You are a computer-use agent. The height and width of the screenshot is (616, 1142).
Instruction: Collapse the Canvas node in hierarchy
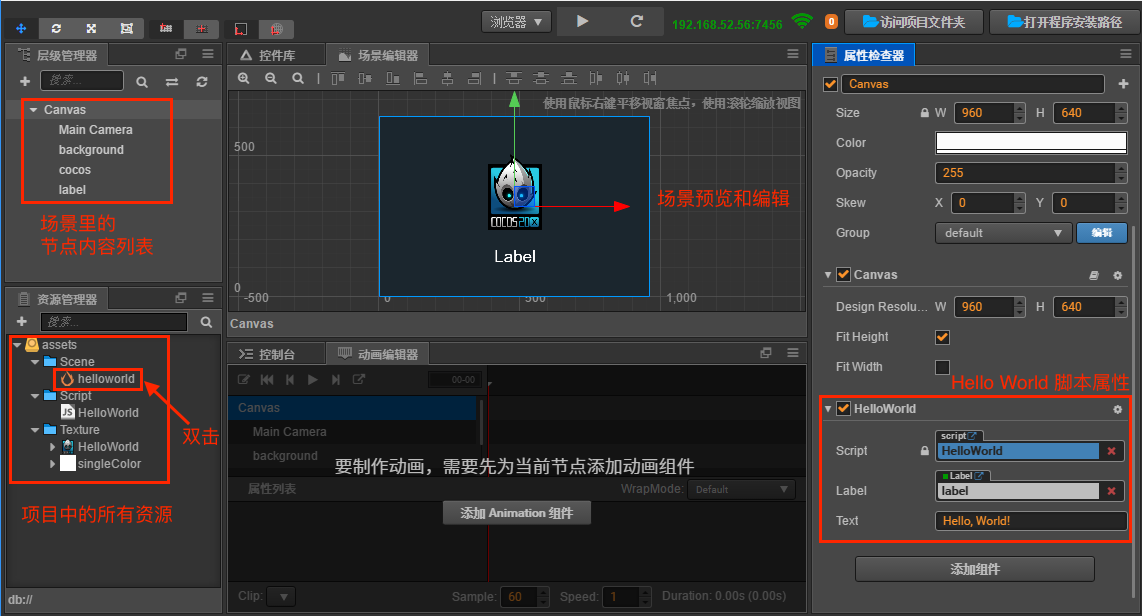click(34, 110)
